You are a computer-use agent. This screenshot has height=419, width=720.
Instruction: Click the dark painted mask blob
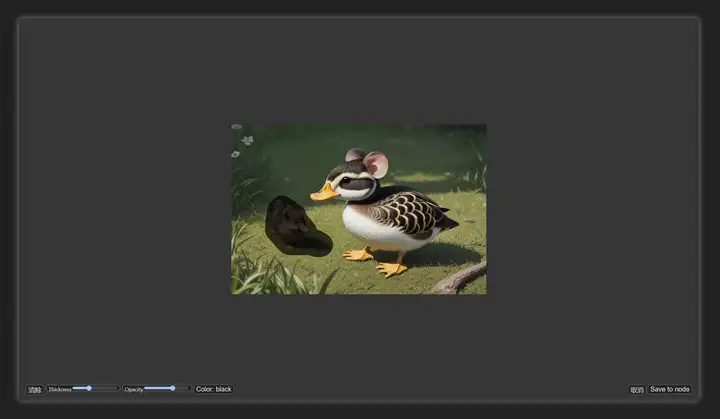coord(296,228)
